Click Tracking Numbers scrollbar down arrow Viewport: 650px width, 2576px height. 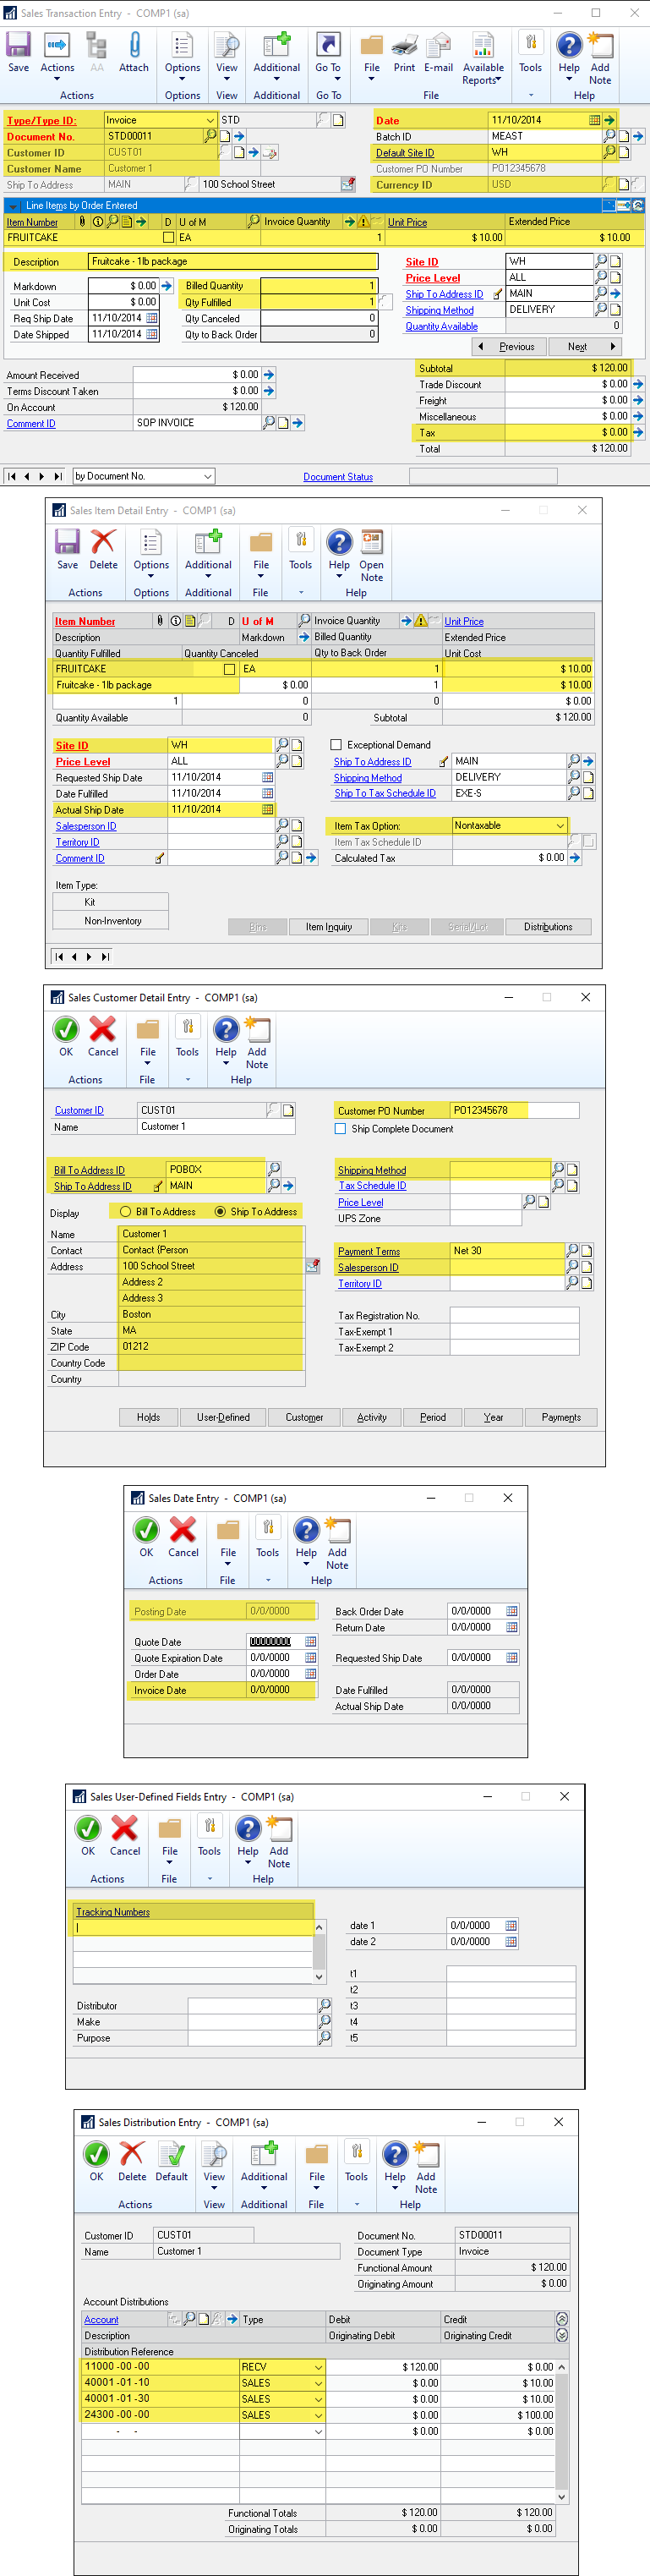point(320,1977)
